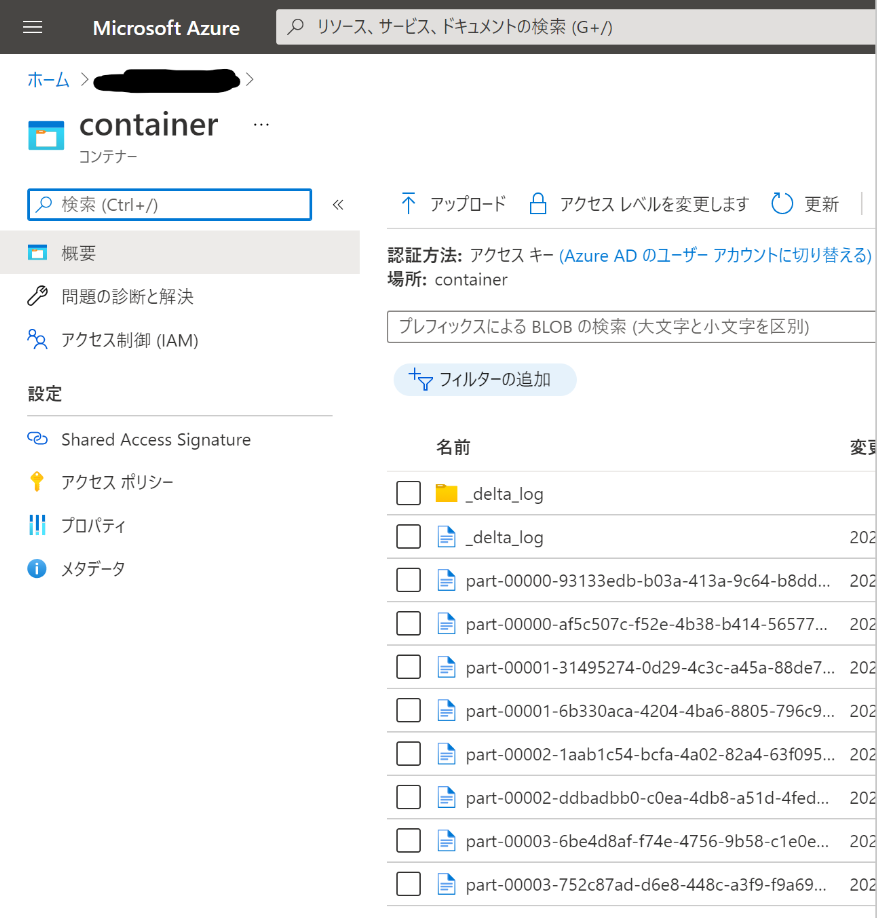Check the _delta_log folder checkbox
The height and width of the screenshot is (918, 877).
[408, 493]
